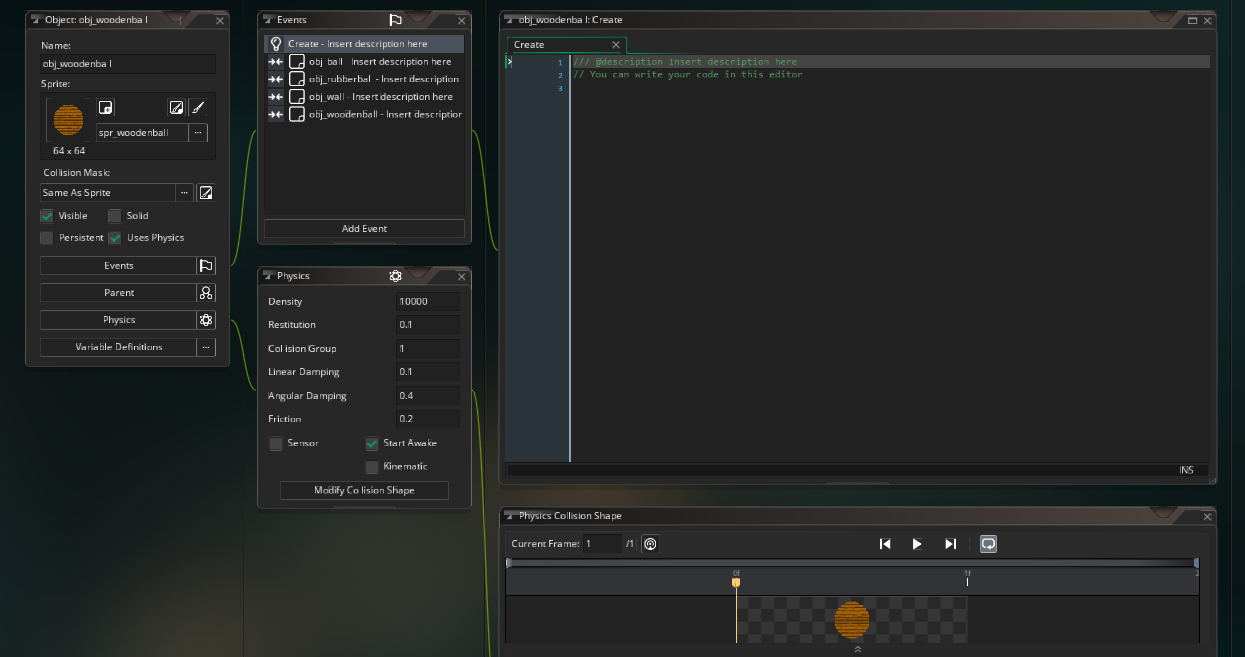
Task: Click the Parent button
Action: click(x=118, y=293)
